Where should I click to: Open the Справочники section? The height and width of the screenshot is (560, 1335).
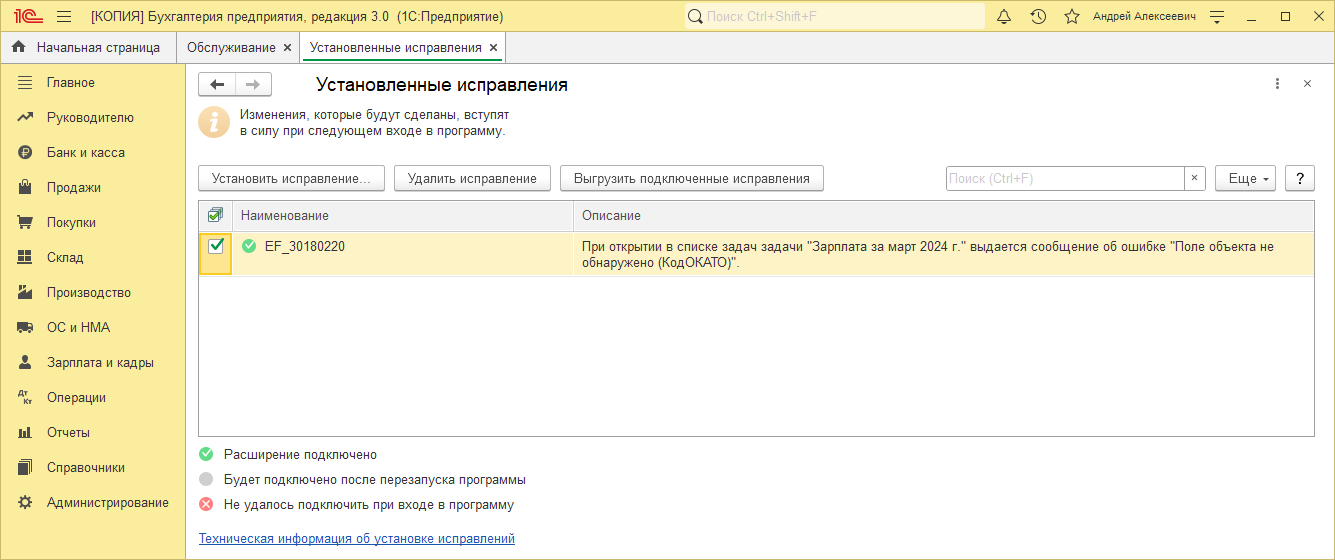click(92, 467)
